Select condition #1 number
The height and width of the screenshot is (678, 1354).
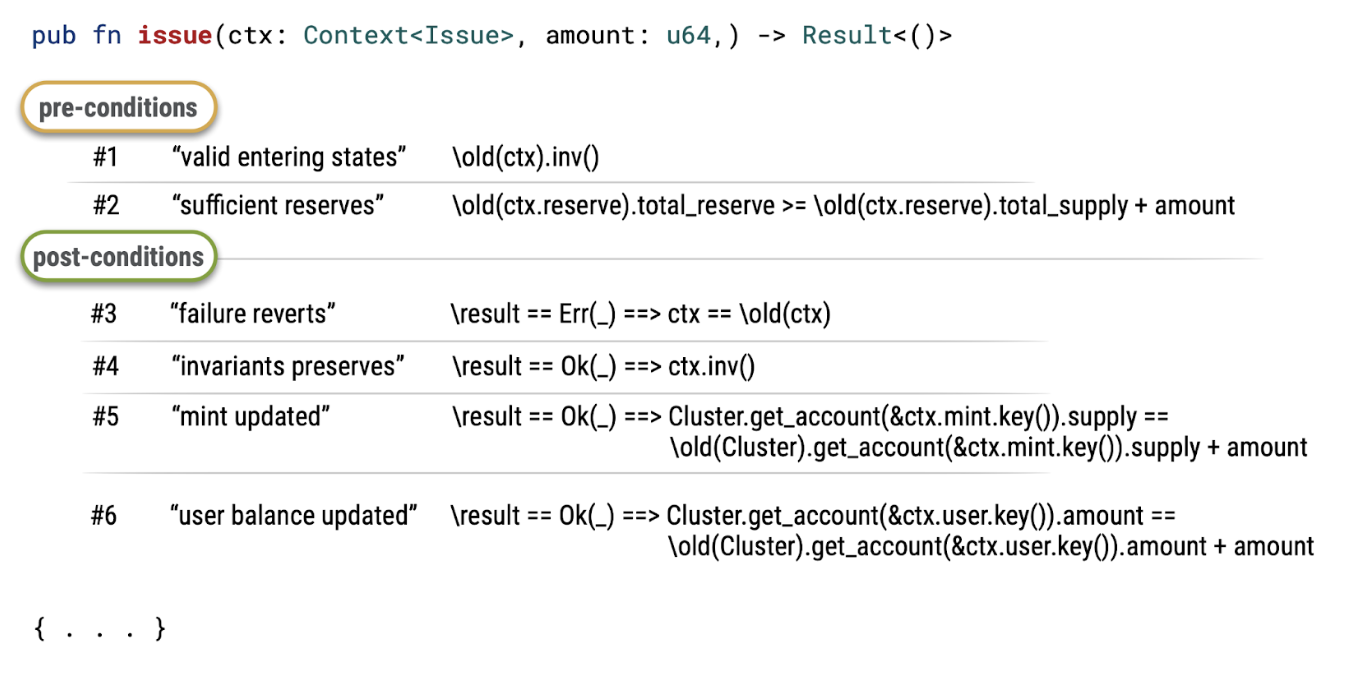[x=106, y=157]
